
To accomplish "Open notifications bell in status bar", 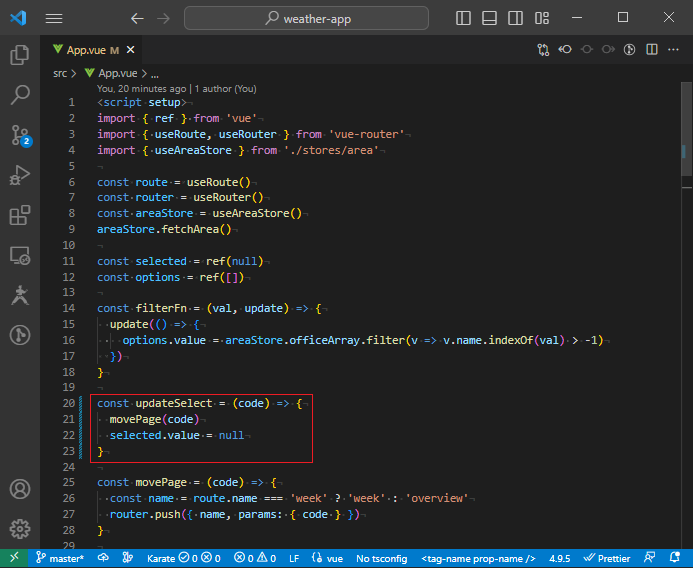I will point(674,558).
